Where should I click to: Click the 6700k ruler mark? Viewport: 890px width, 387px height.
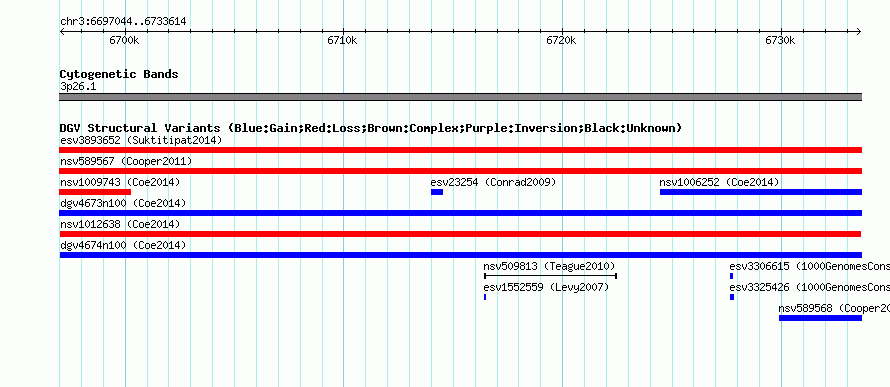[x=125, y=40]
